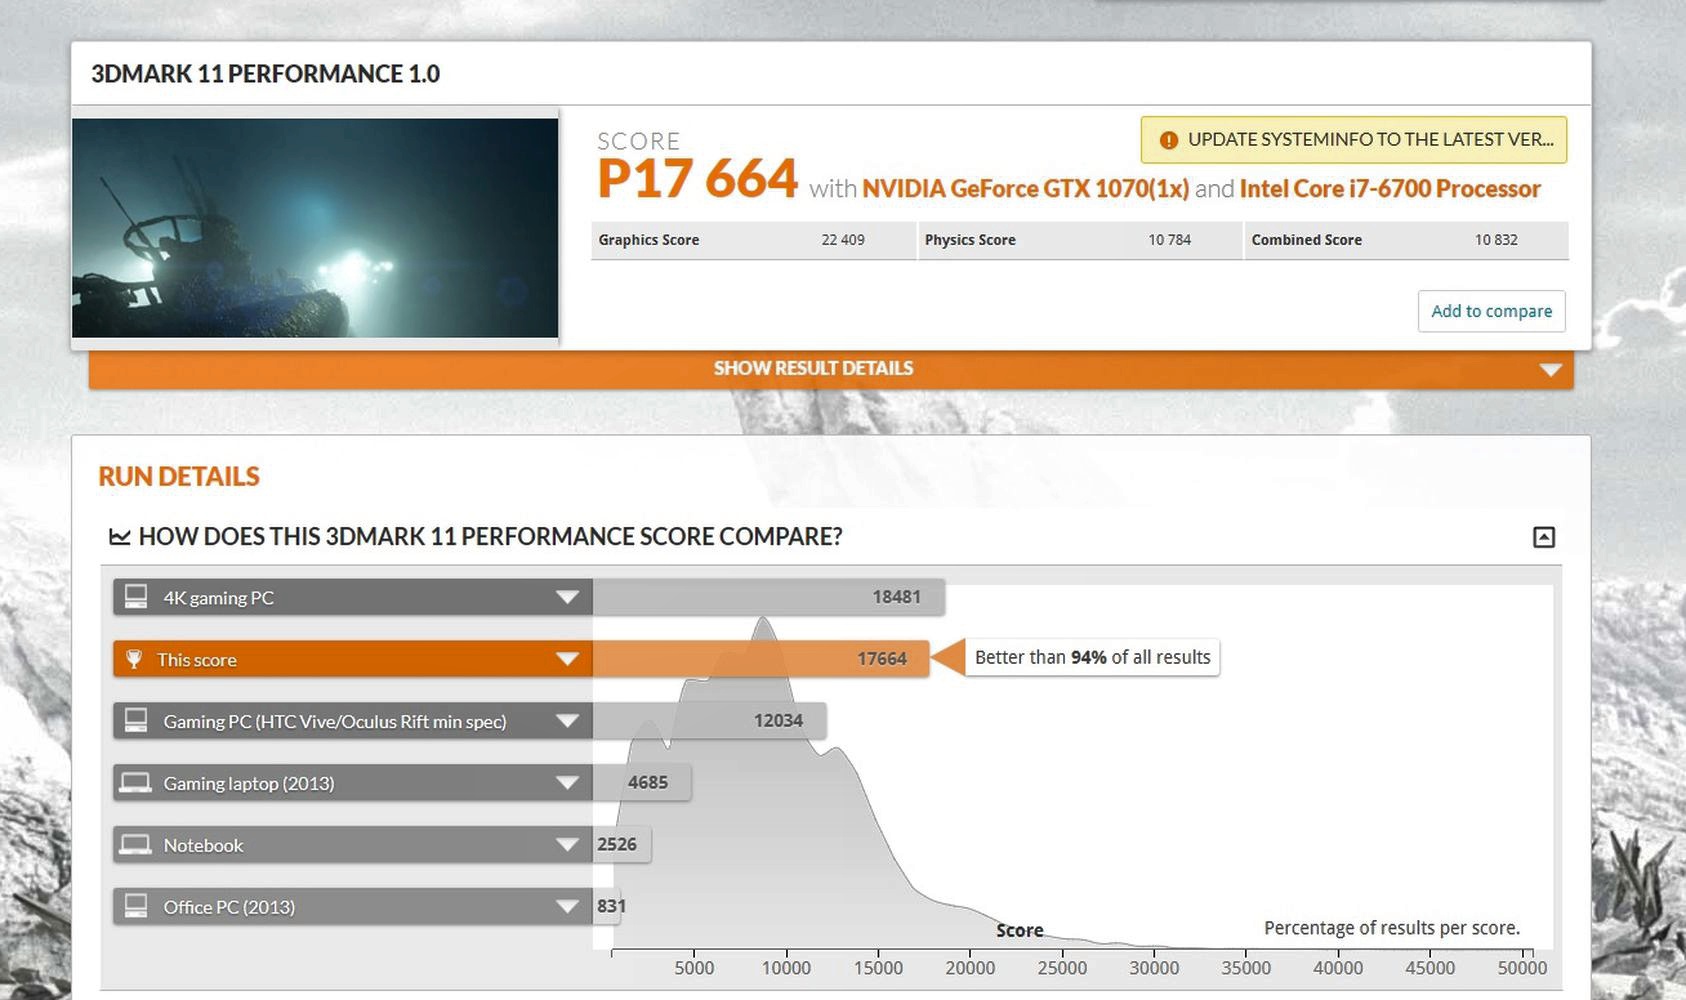Open the Intel Core i7-6700 Processor link

point(1390,189)
